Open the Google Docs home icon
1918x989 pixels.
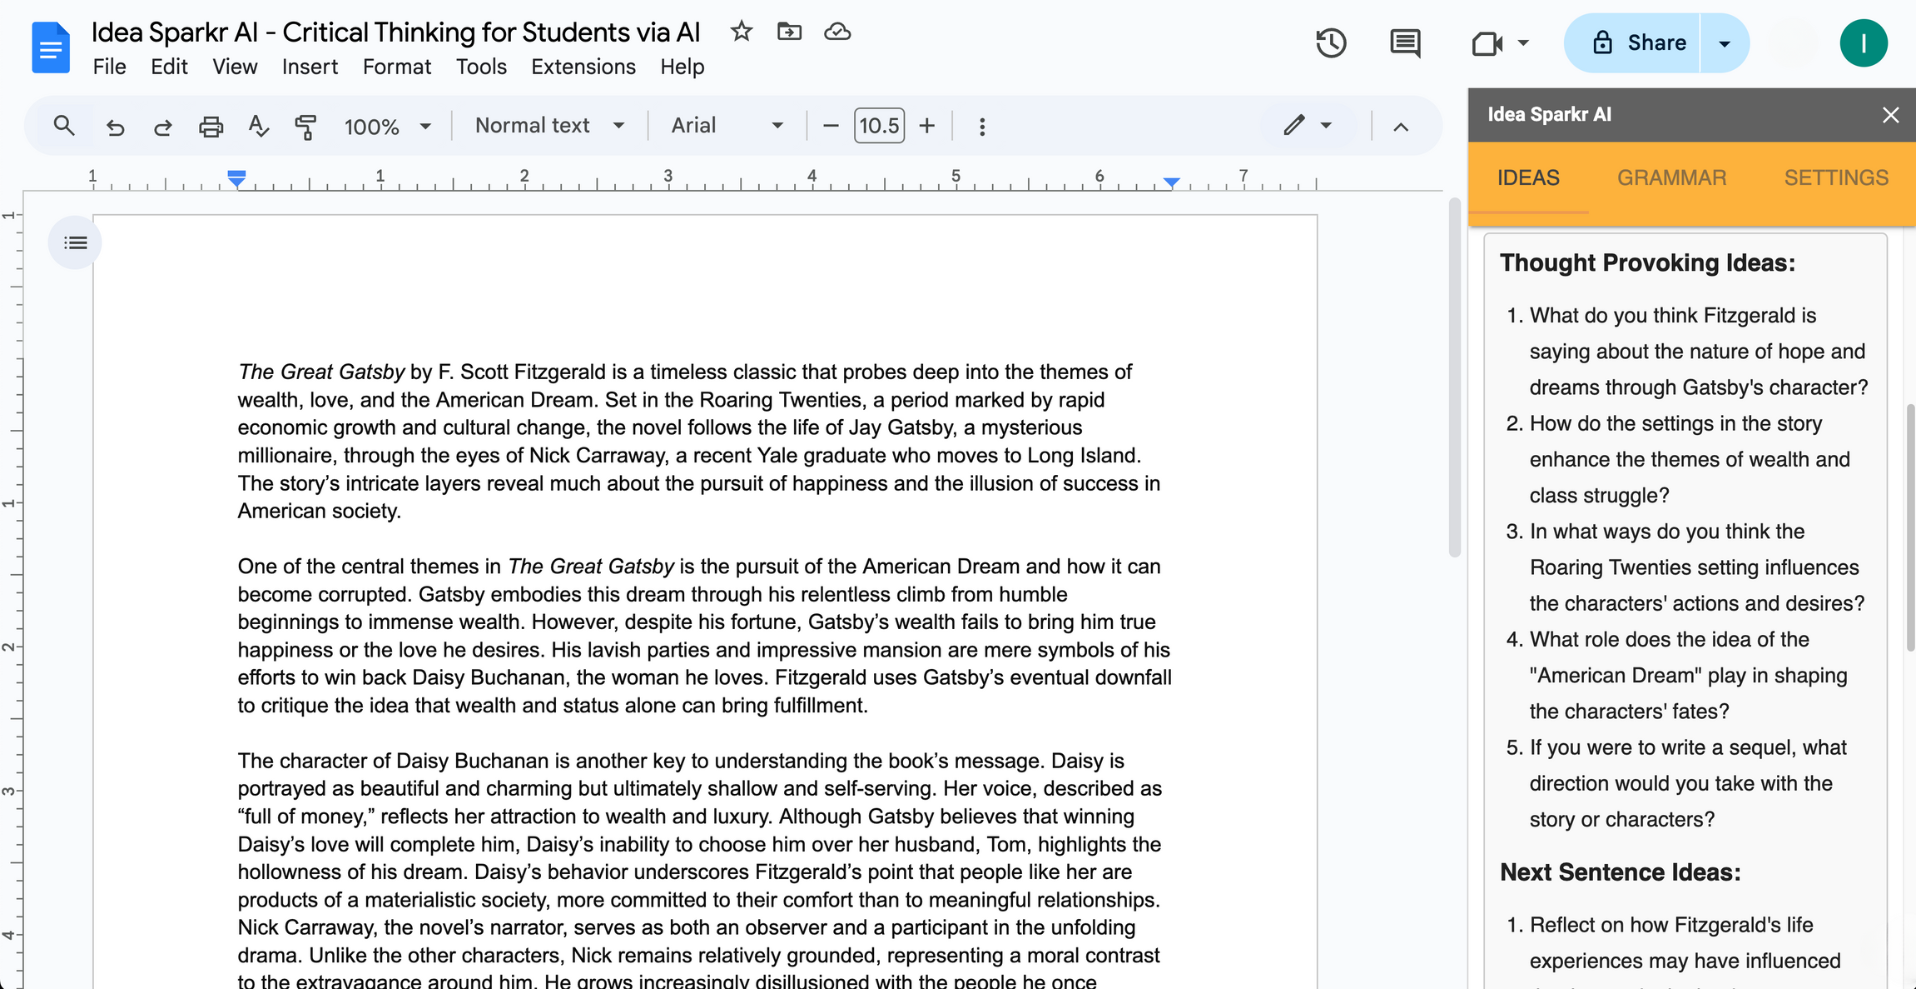tap(50, 47)
